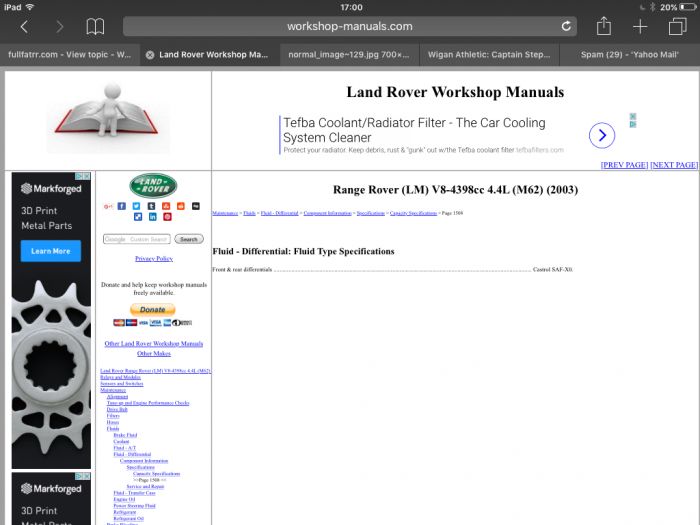Reload page with the refresh icon
Screen dimensions: 700x525
pos(566,26)
